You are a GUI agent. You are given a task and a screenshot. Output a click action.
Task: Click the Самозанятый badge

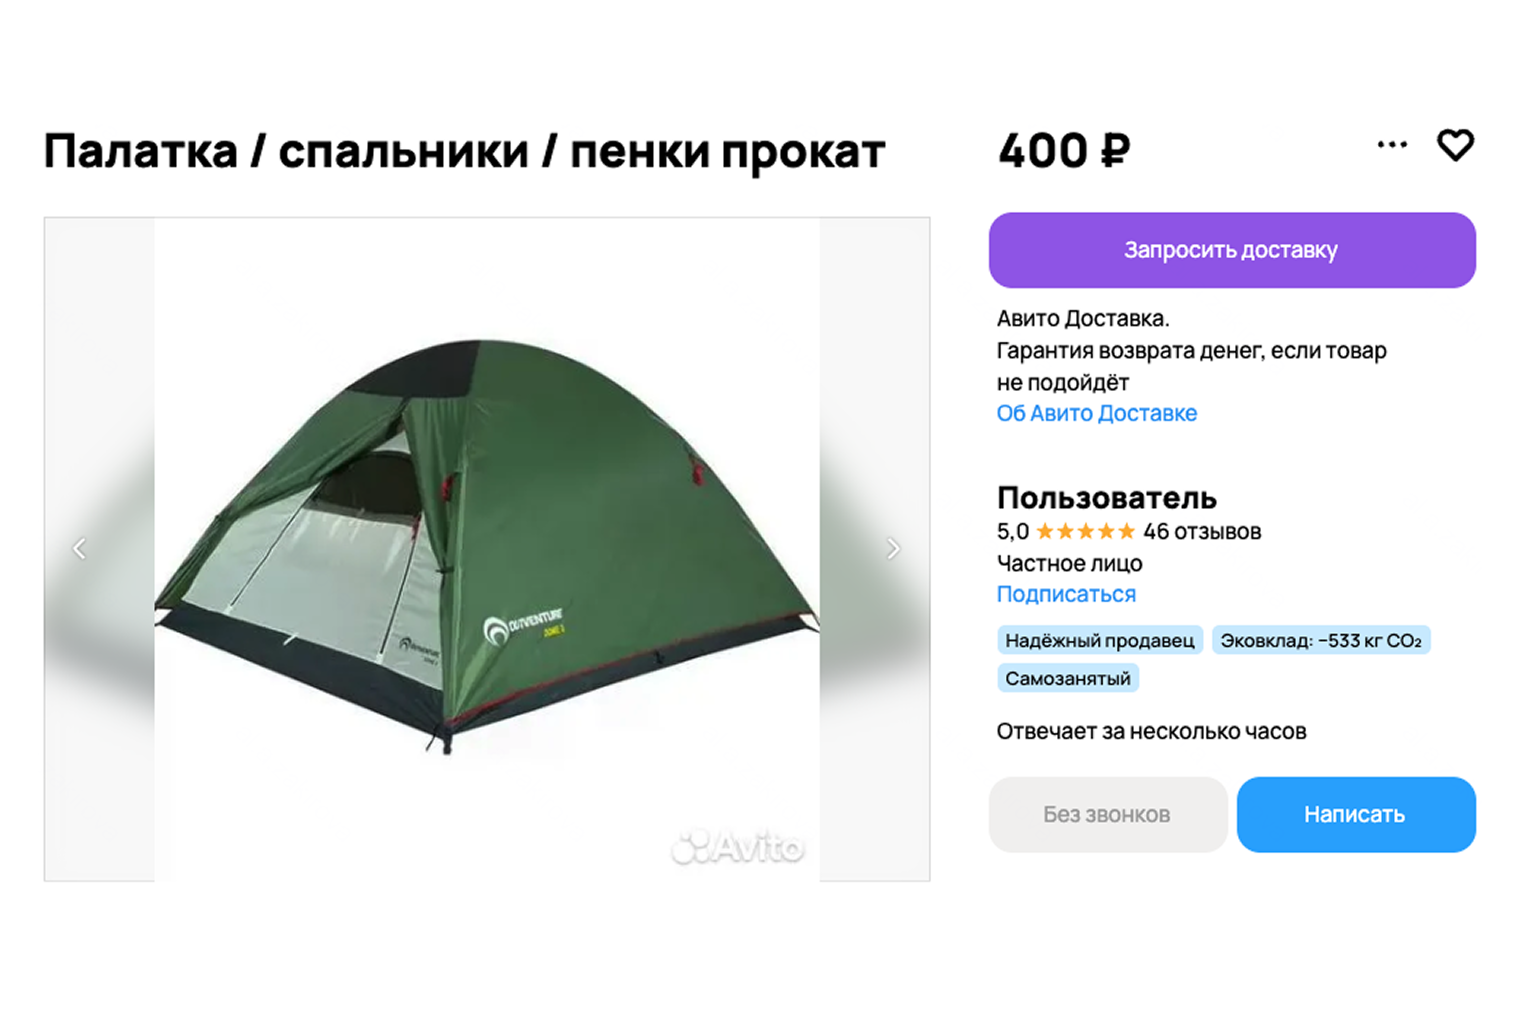(1068, 678)
